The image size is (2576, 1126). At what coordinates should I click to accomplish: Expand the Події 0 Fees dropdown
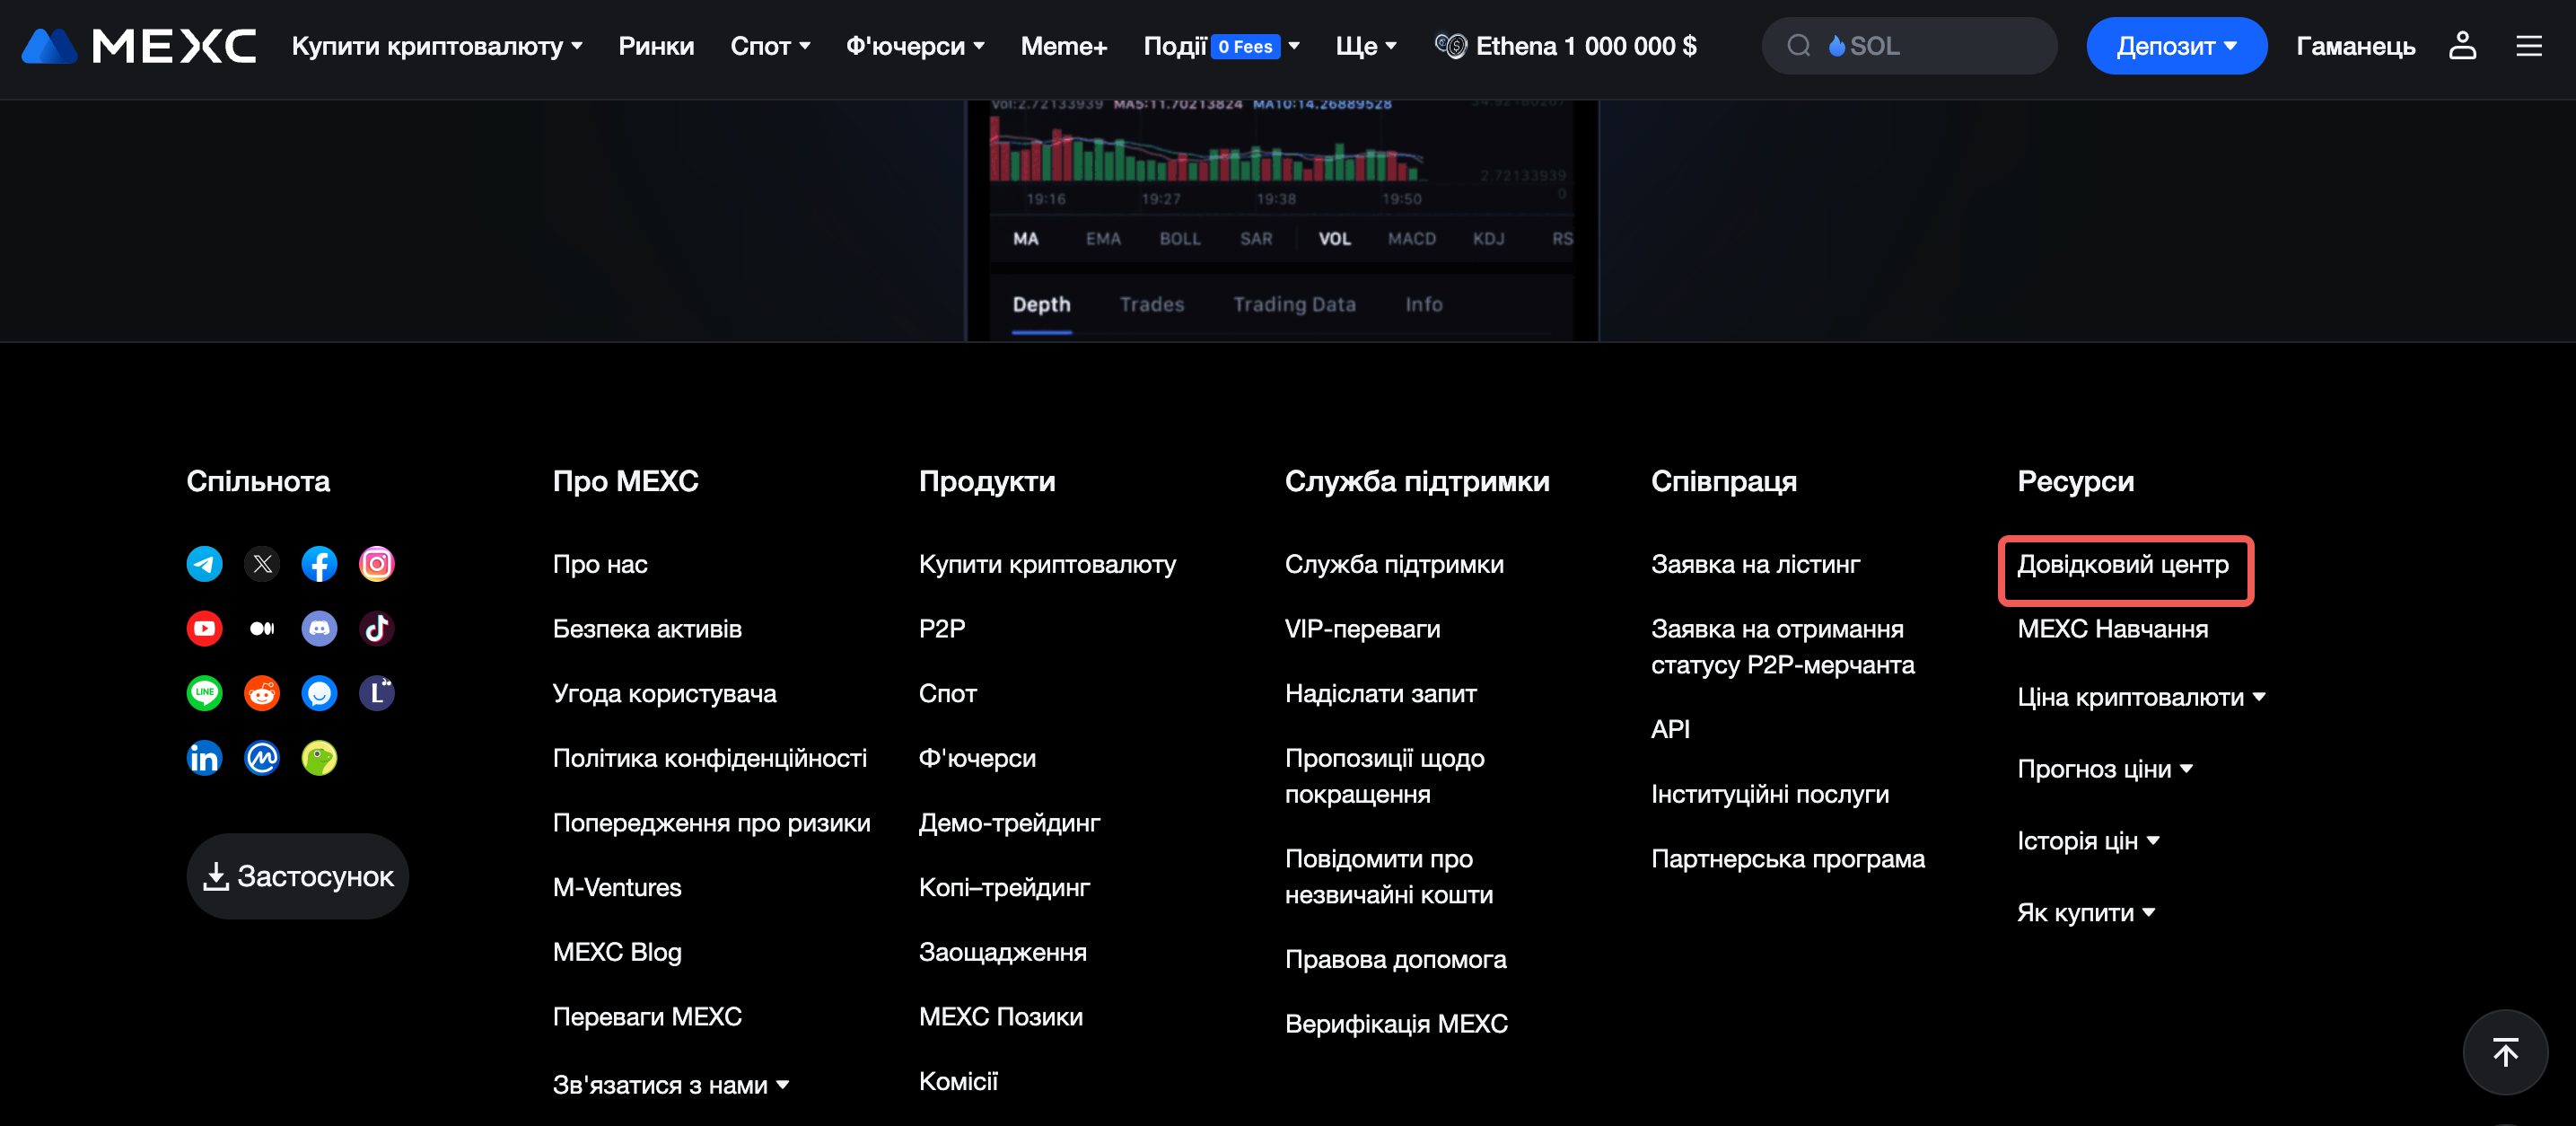click(1221, 46)
